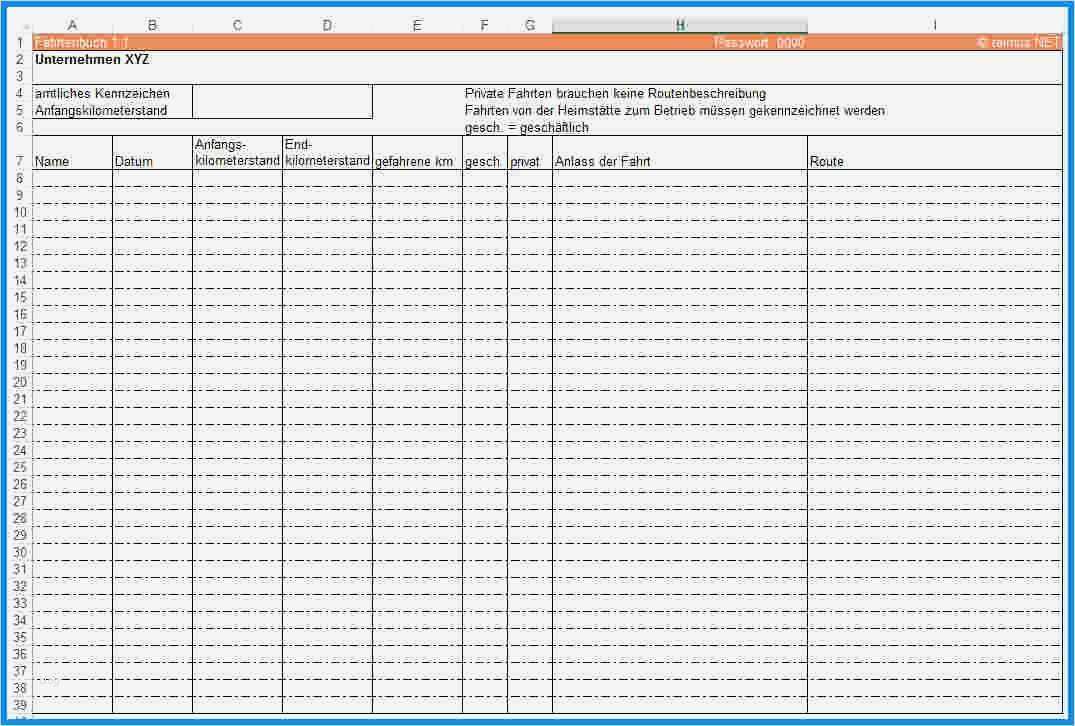Viewport: 1075px width, 726px height.
Task: Select the gefahrene km header cell
Action: point(414,161)
